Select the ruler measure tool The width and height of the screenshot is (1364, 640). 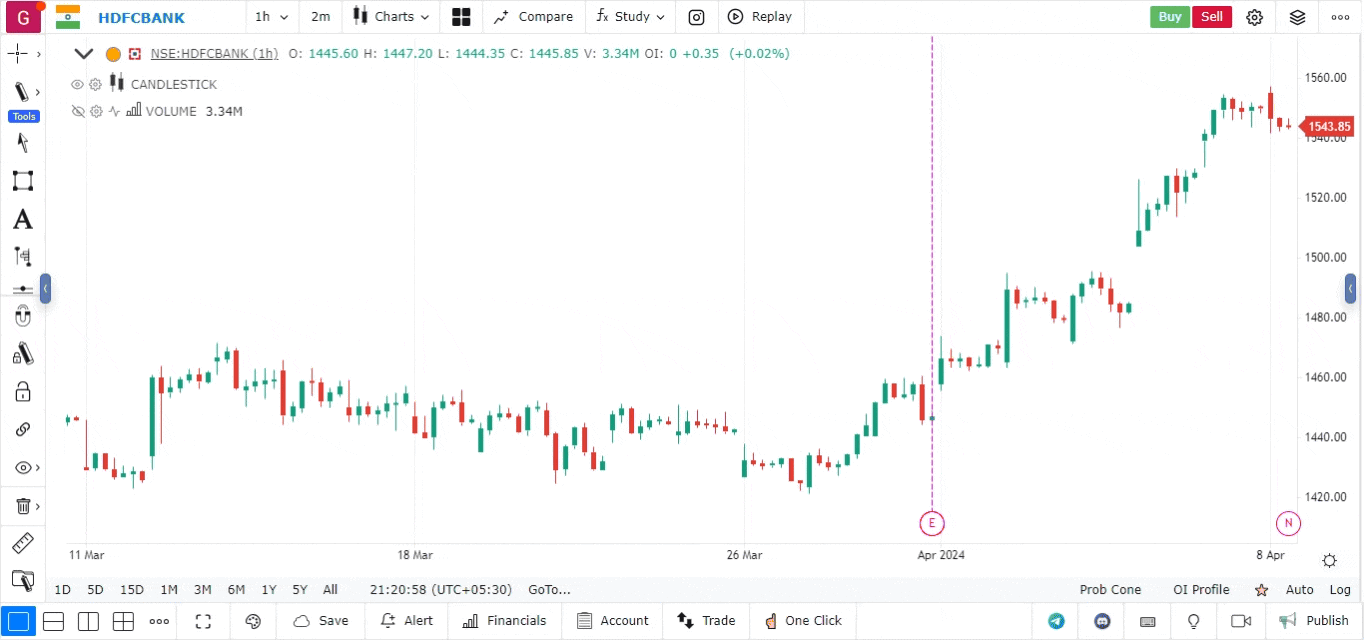22,544
